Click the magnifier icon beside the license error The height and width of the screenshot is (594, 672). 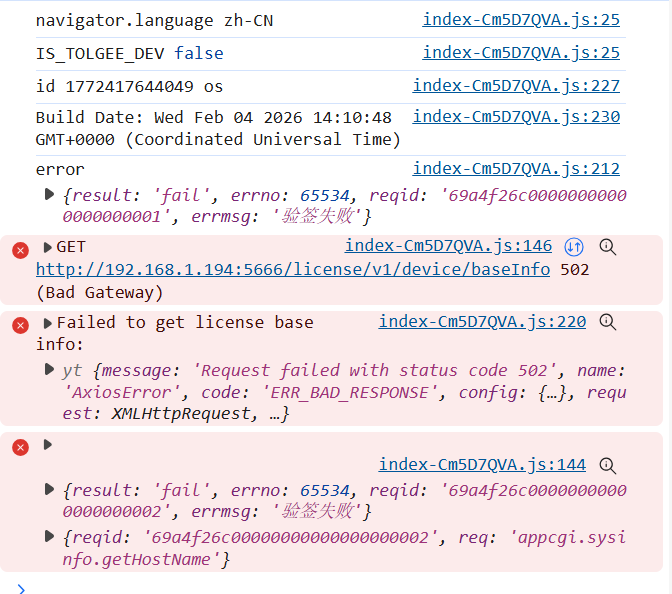tap(607, 322)
